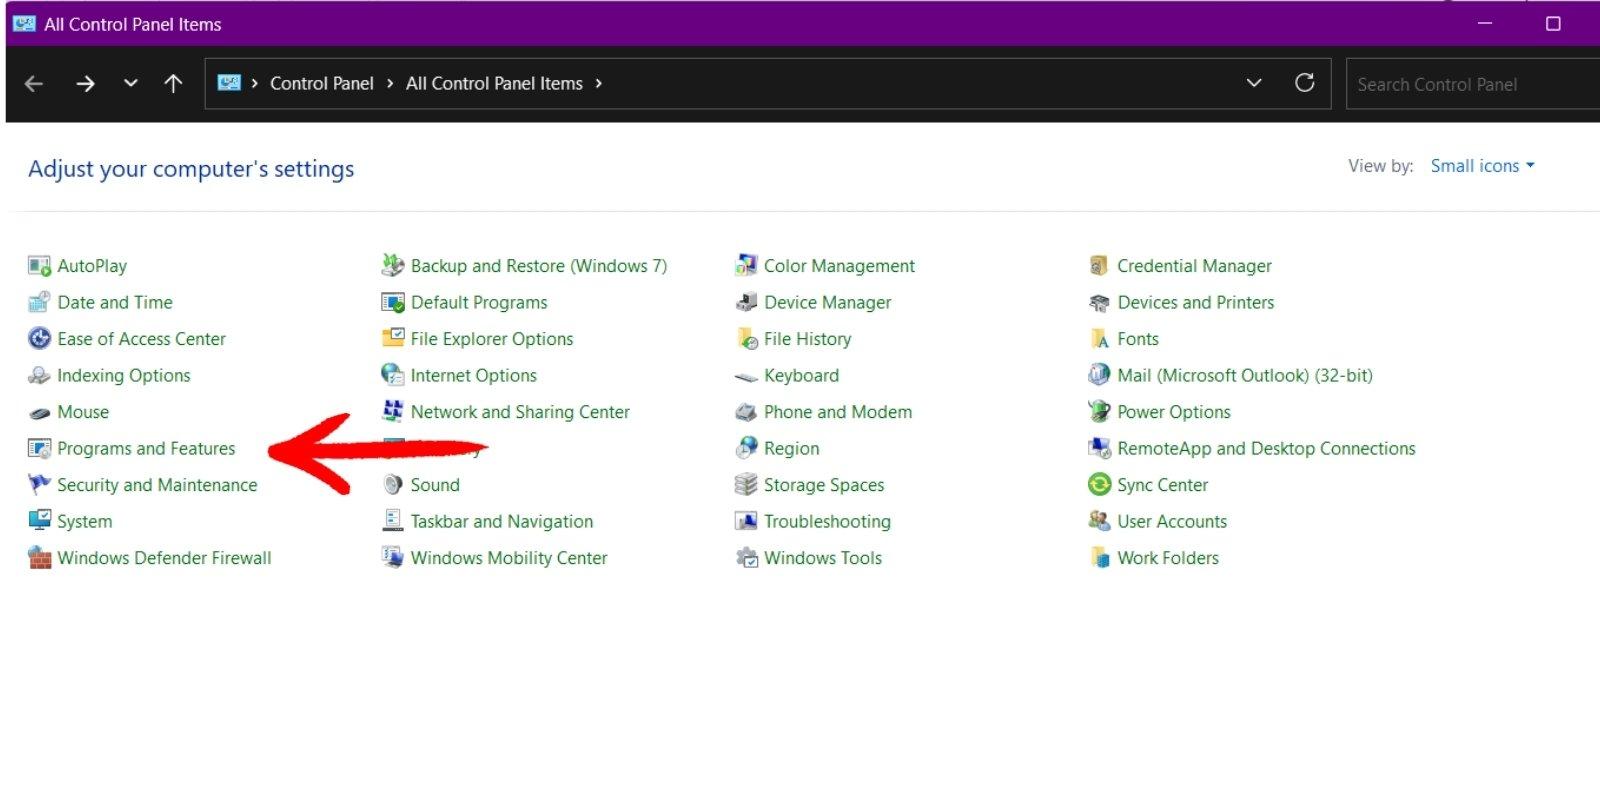Click the Sound speaker icon
This screenshot has height=800, width=1600.
393,485
